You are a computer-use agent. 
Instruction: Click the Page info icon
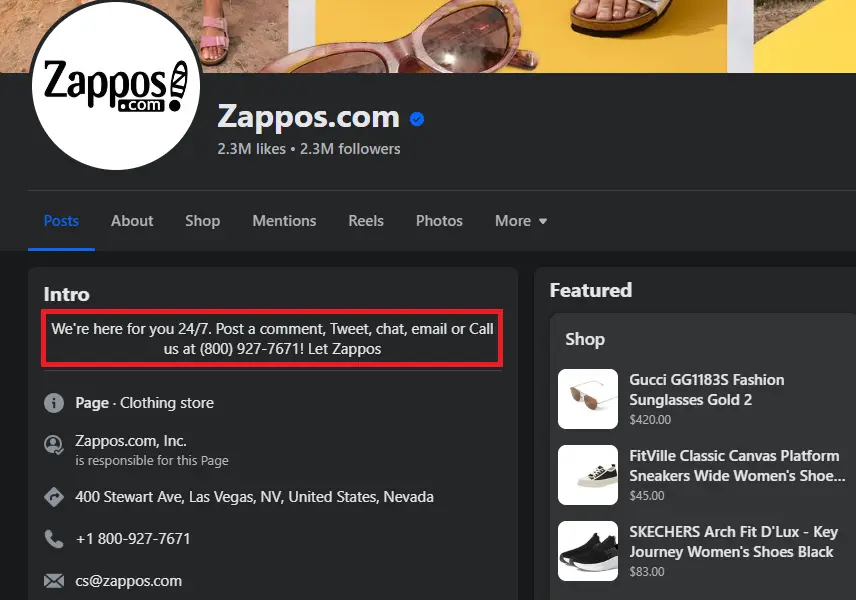pos(54,403)
